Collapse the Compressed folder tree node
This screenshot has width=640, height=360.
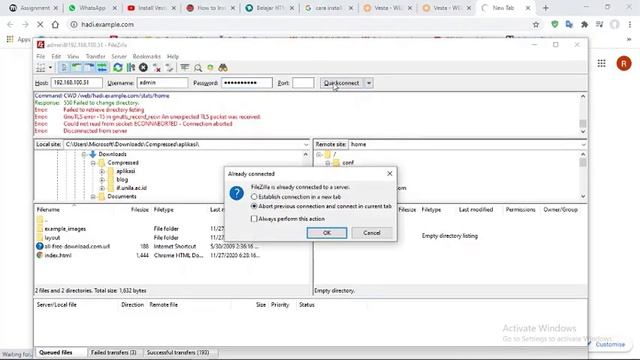pyautogui.click(x=93, y=163)
